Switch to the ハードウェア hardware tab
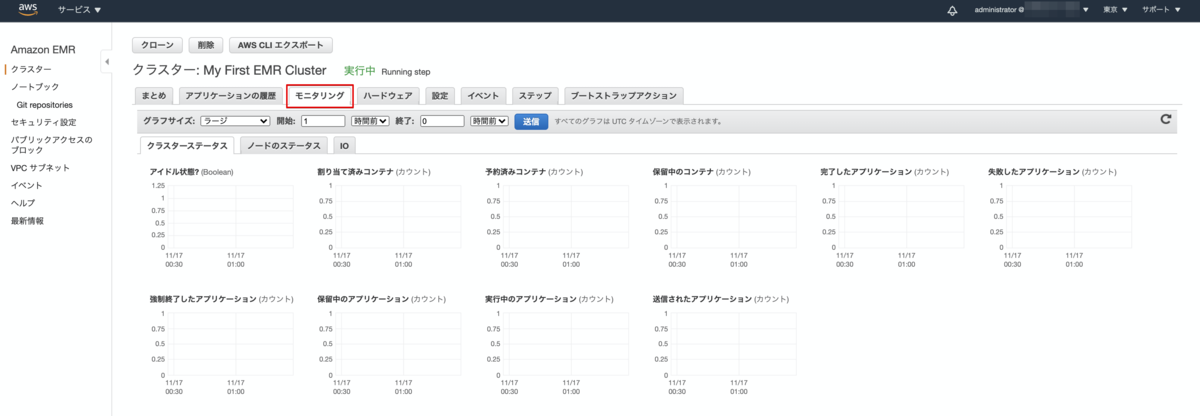Viewport: 1200px width, 416px height. coord(388,96)
